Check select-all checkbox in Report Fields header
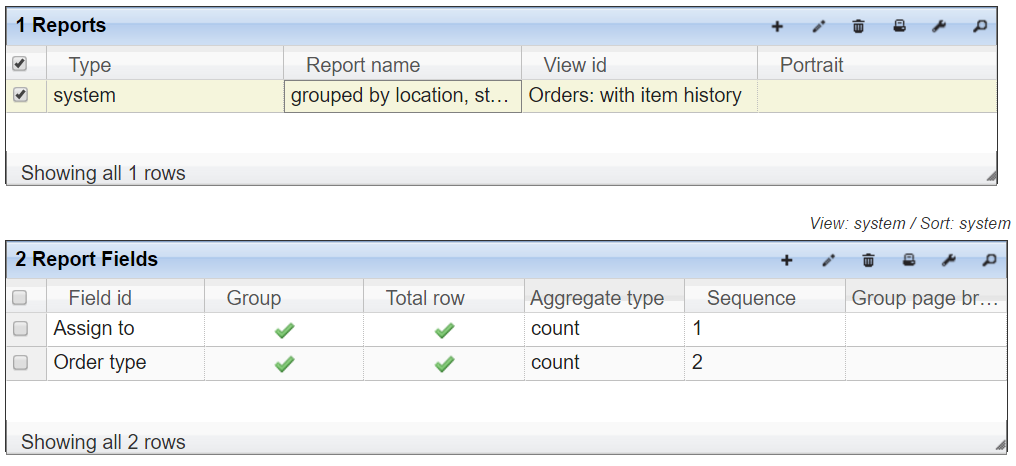The image size is (1016, 466). click(20, 297)
